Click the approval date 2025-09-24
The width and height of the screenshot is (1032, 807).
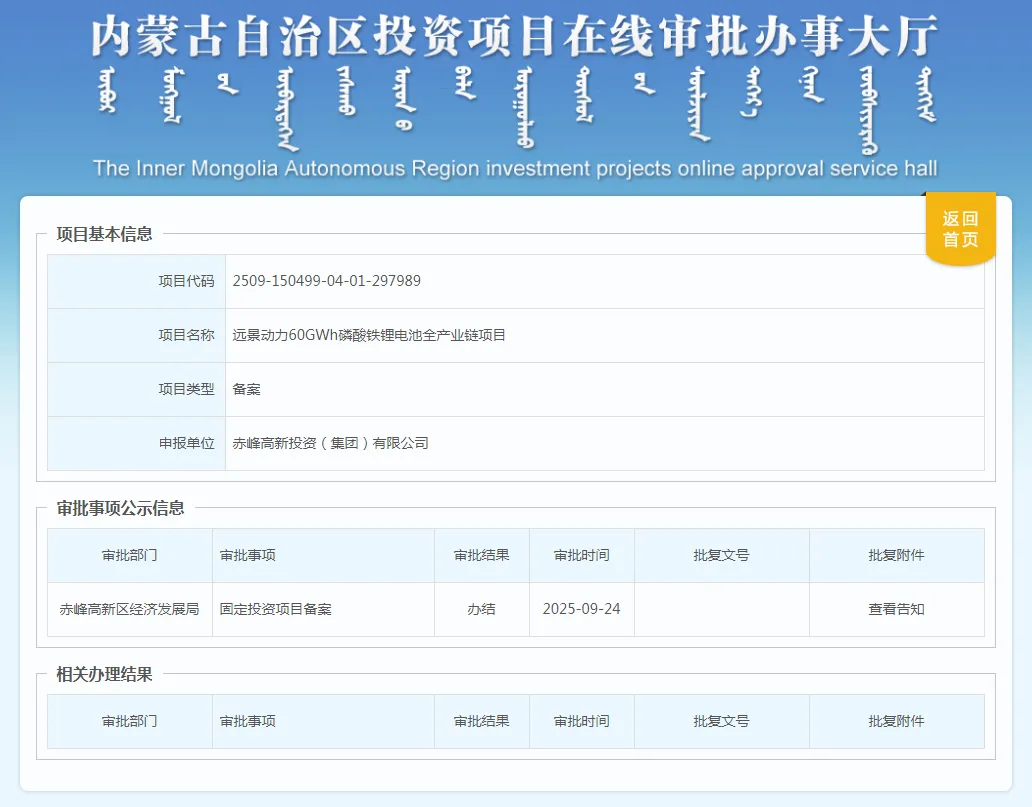click(x=582, y=610)
